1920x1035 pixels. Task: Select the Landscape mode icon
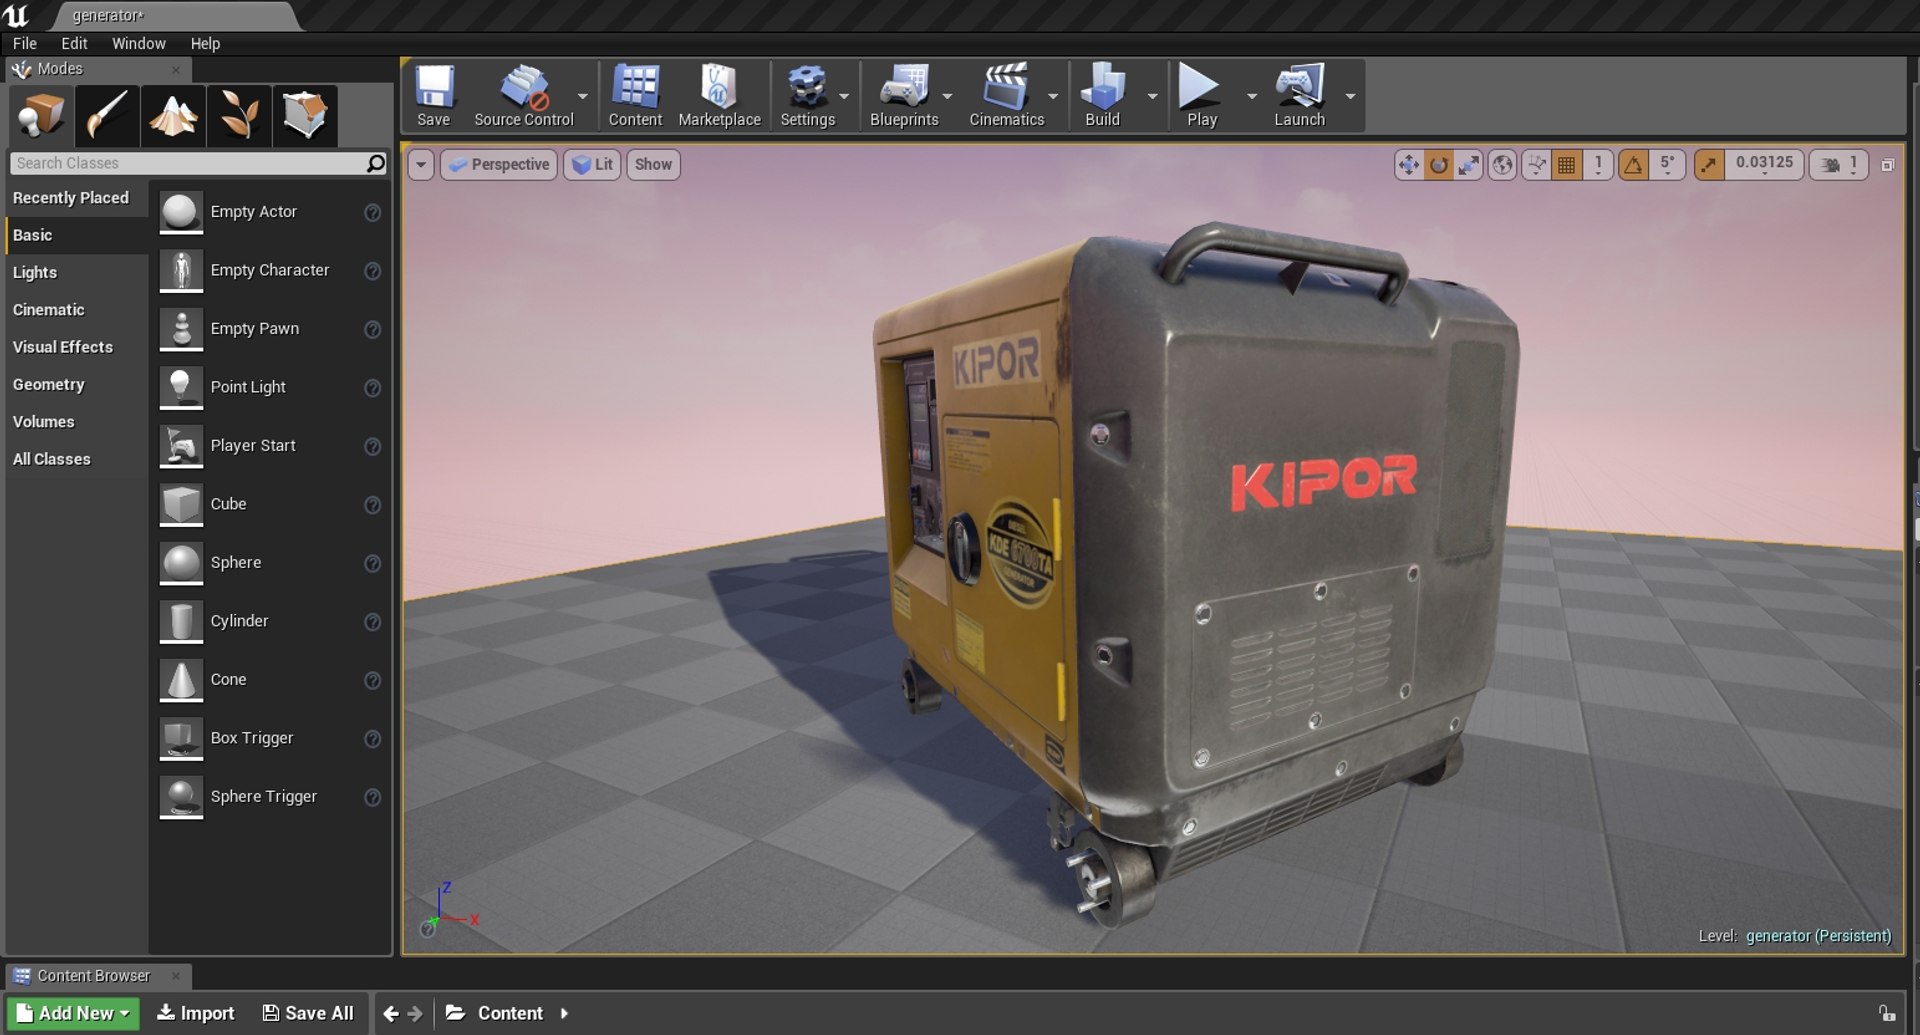pyautogui.click(x=173, y=115)
